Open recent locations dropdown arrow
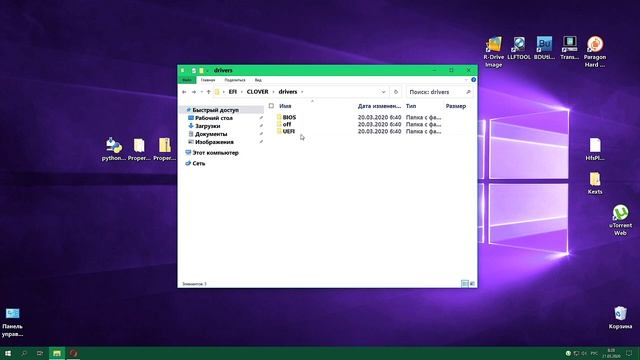Image resolution: width=640 pixels, height=360 pixels. pyautogui.click(x=201, y=92)
